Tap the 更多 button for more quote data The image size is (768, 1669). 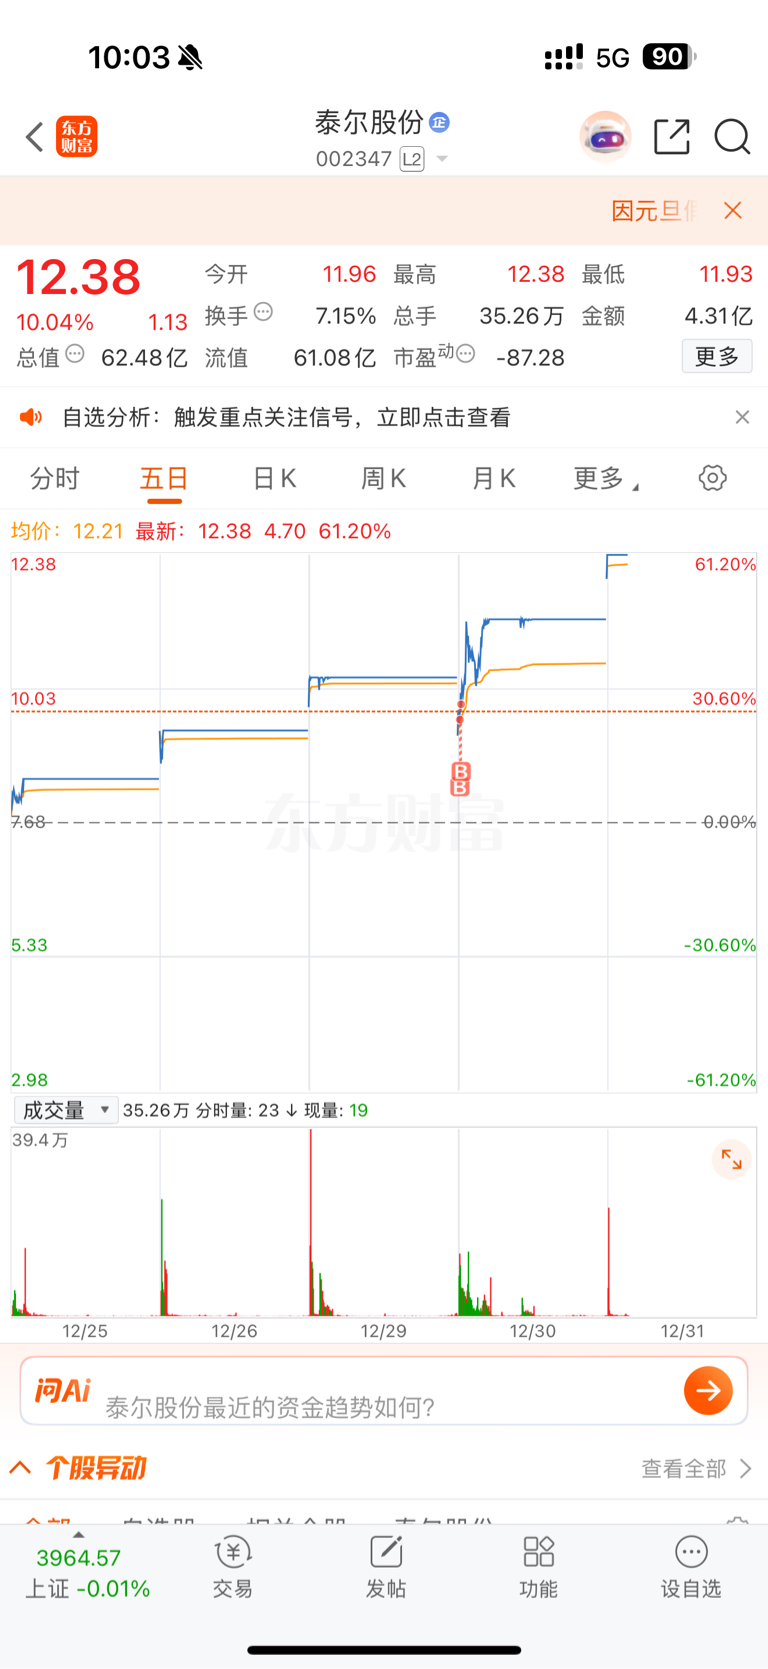717,357
